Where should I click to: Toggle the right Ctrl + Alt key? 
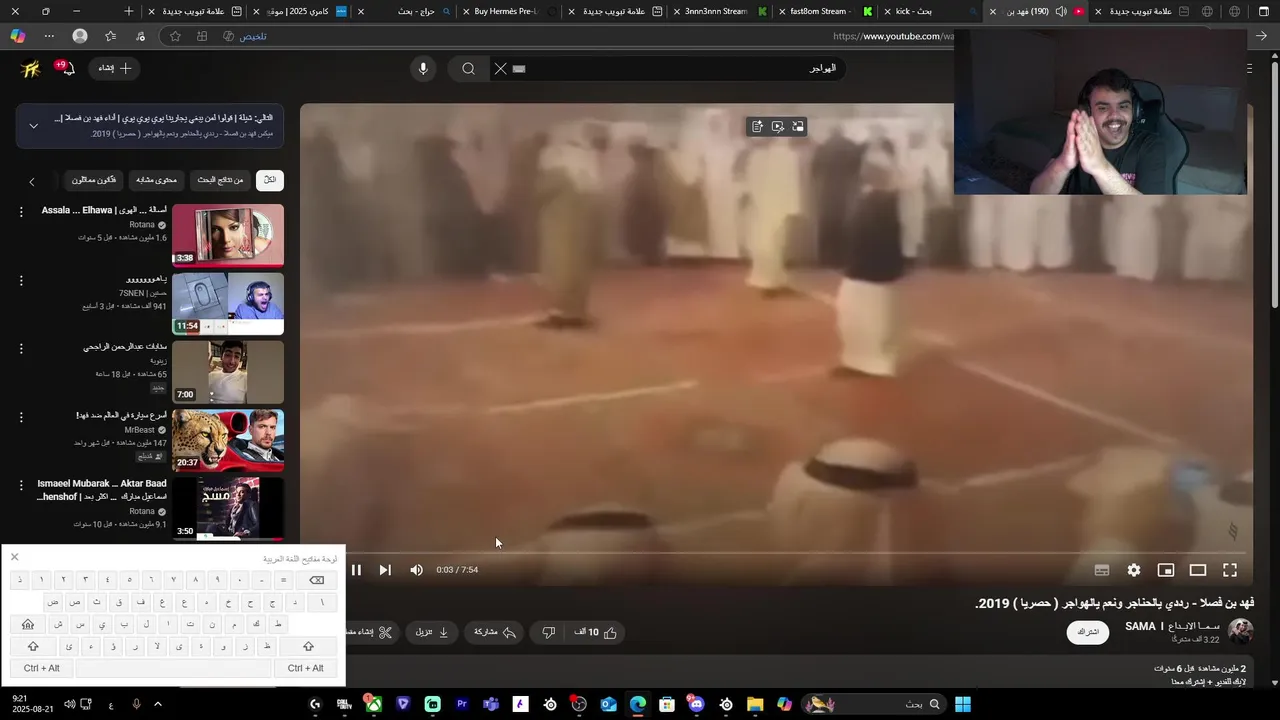click(306, 668)
